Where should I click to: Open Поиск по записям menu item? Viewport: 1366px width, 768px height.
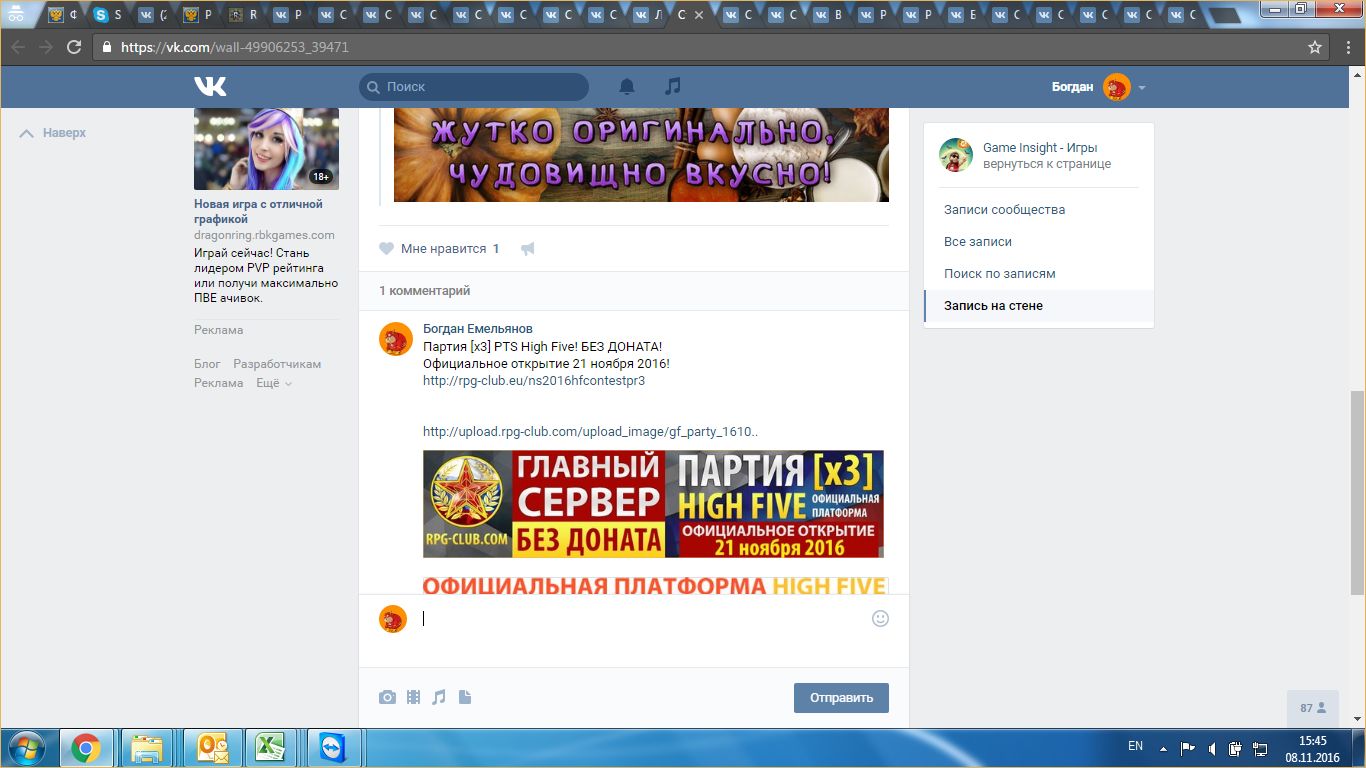coord(999,274)
